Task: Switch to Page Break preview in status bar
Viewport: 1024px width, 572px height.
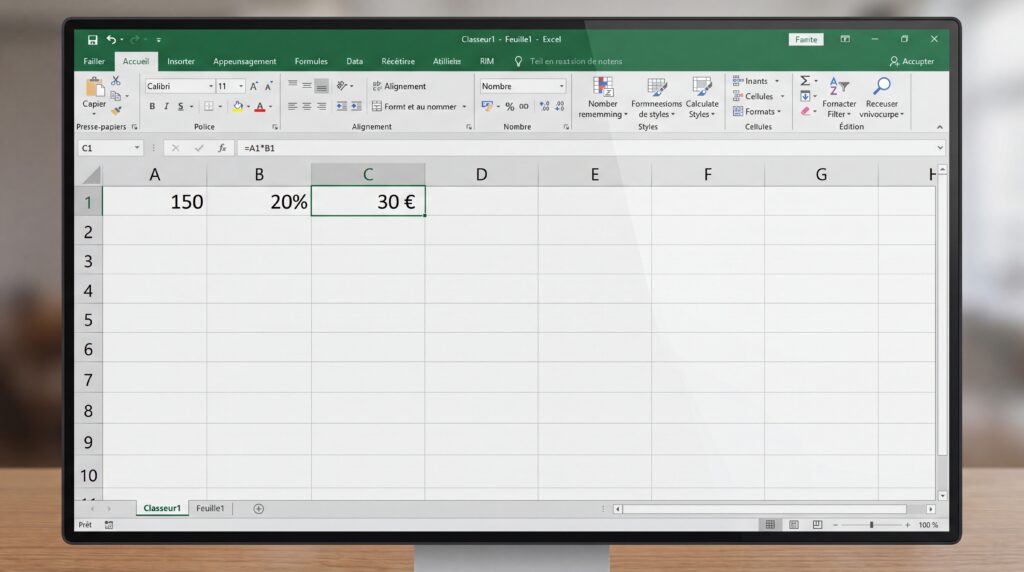Action: tap(817, 525)
